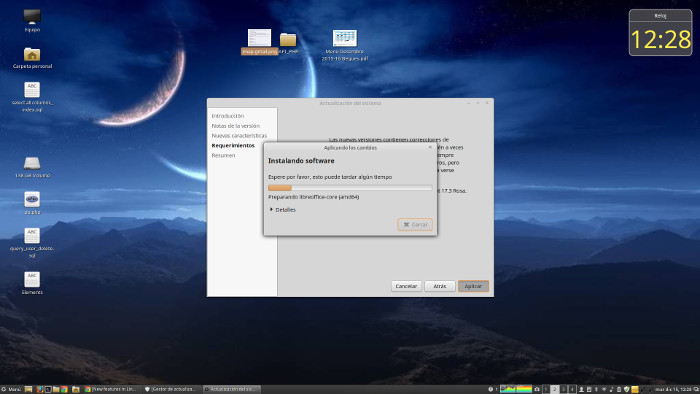Select the volume drive icon on the desktop
Screen dimensions: 700x394
point(32,167)
